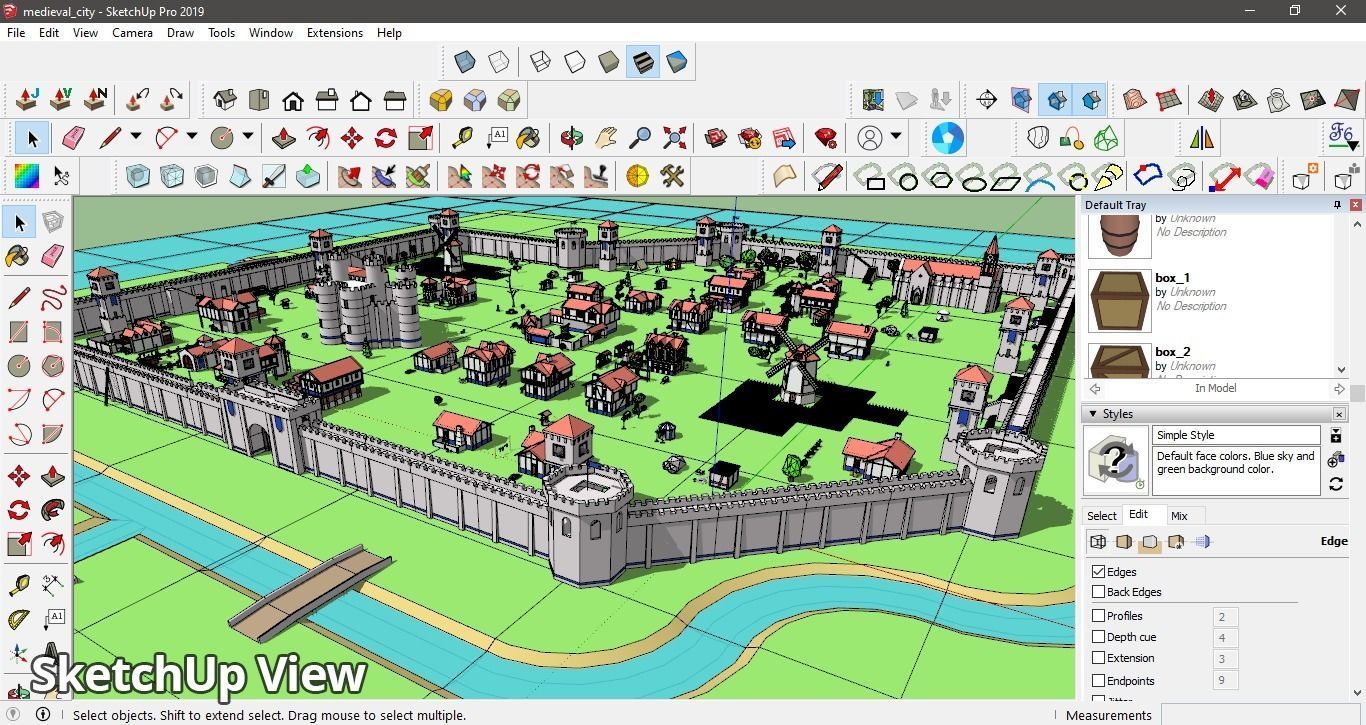Close the Styles panel
Screen dimensions: 1366x725
(1339, 414)
